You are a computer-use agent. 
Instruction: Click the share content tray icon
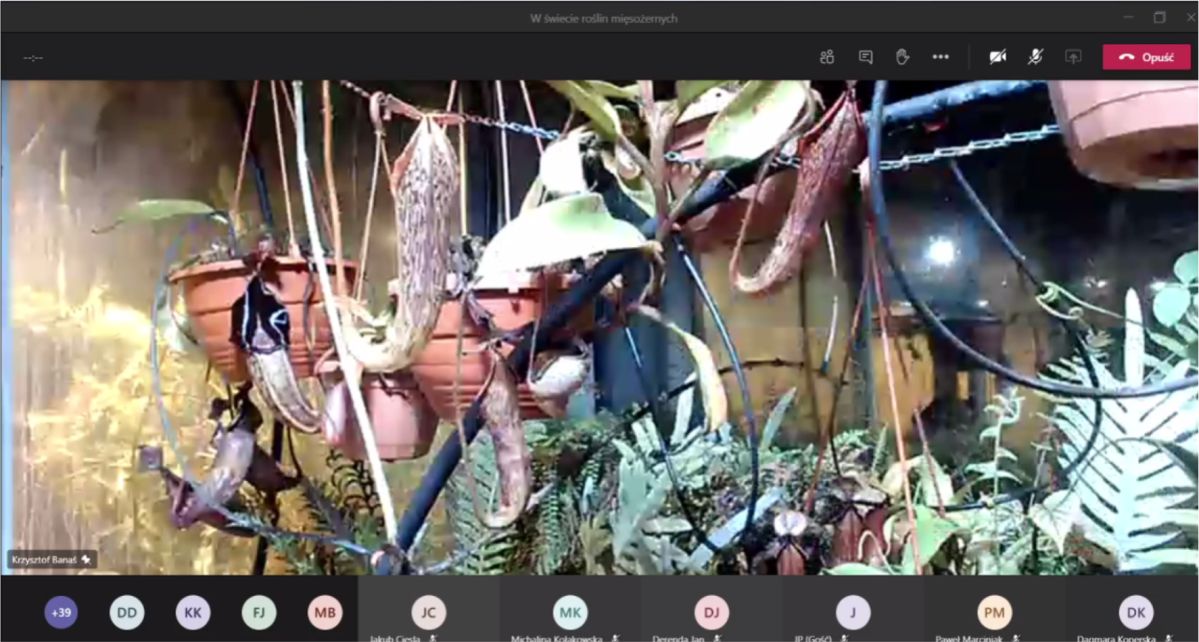[x=1073, y=57]
